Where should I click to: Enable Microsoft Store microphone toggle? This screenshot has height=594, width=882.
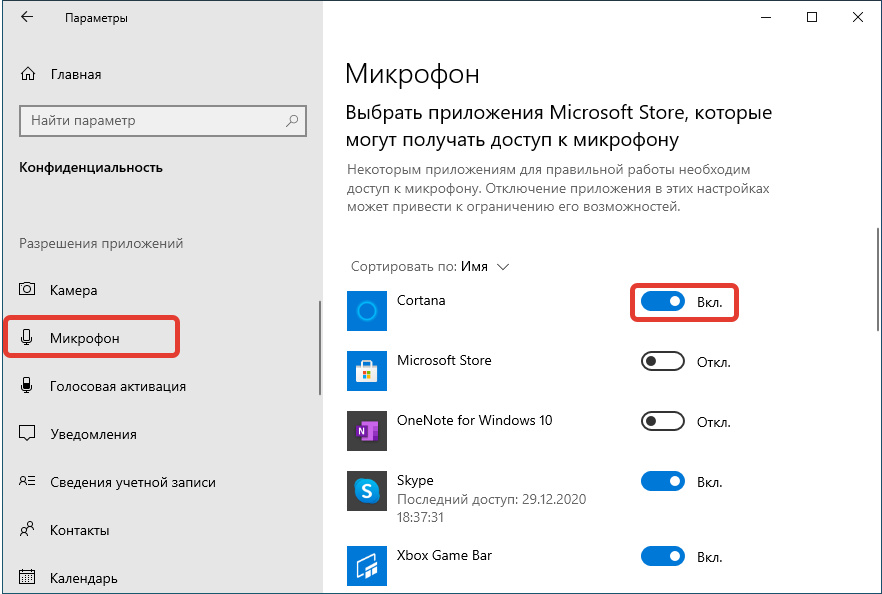[662, 361]
